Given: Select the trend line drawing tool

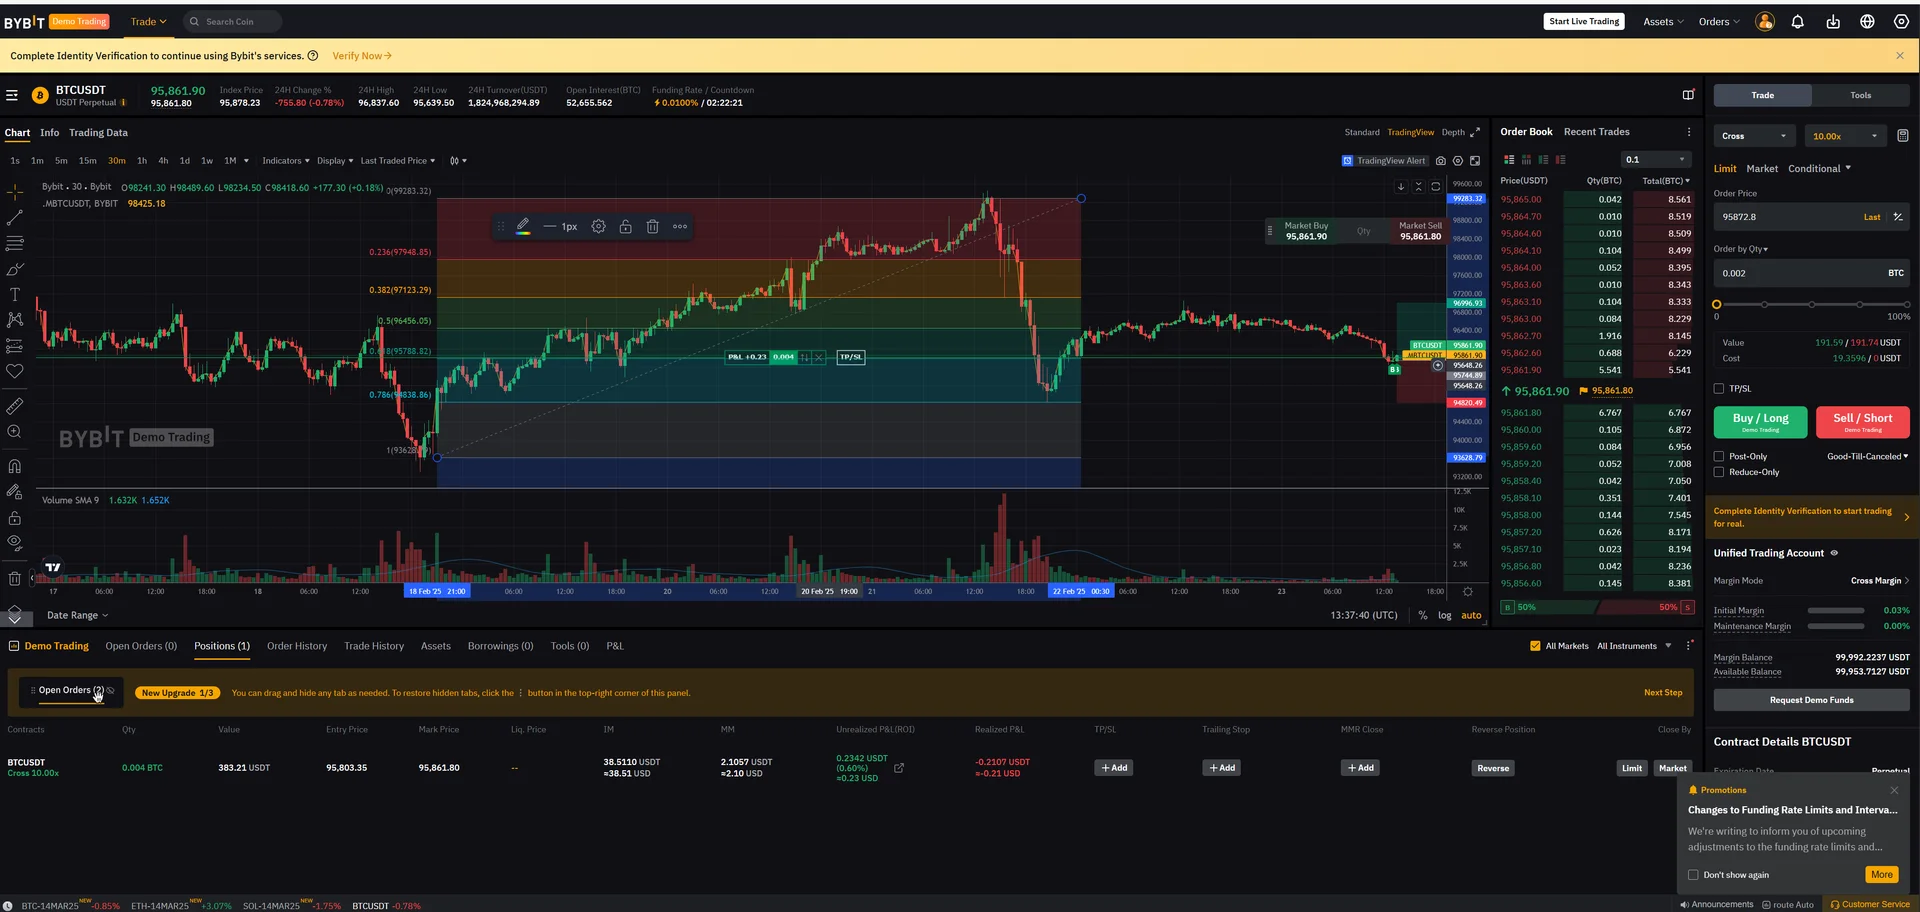Looking at the screenshot, I should 15,217.
